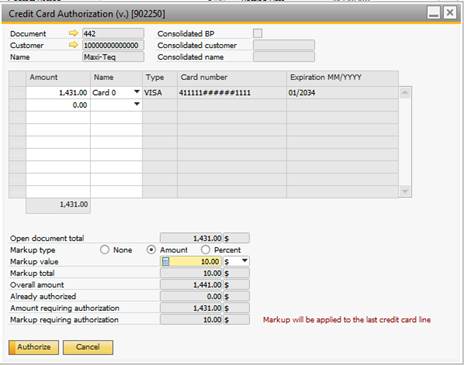The width and height of the screenshot is (464, 365).
Task: Select the Amount markup type
Action: (151, 250)
